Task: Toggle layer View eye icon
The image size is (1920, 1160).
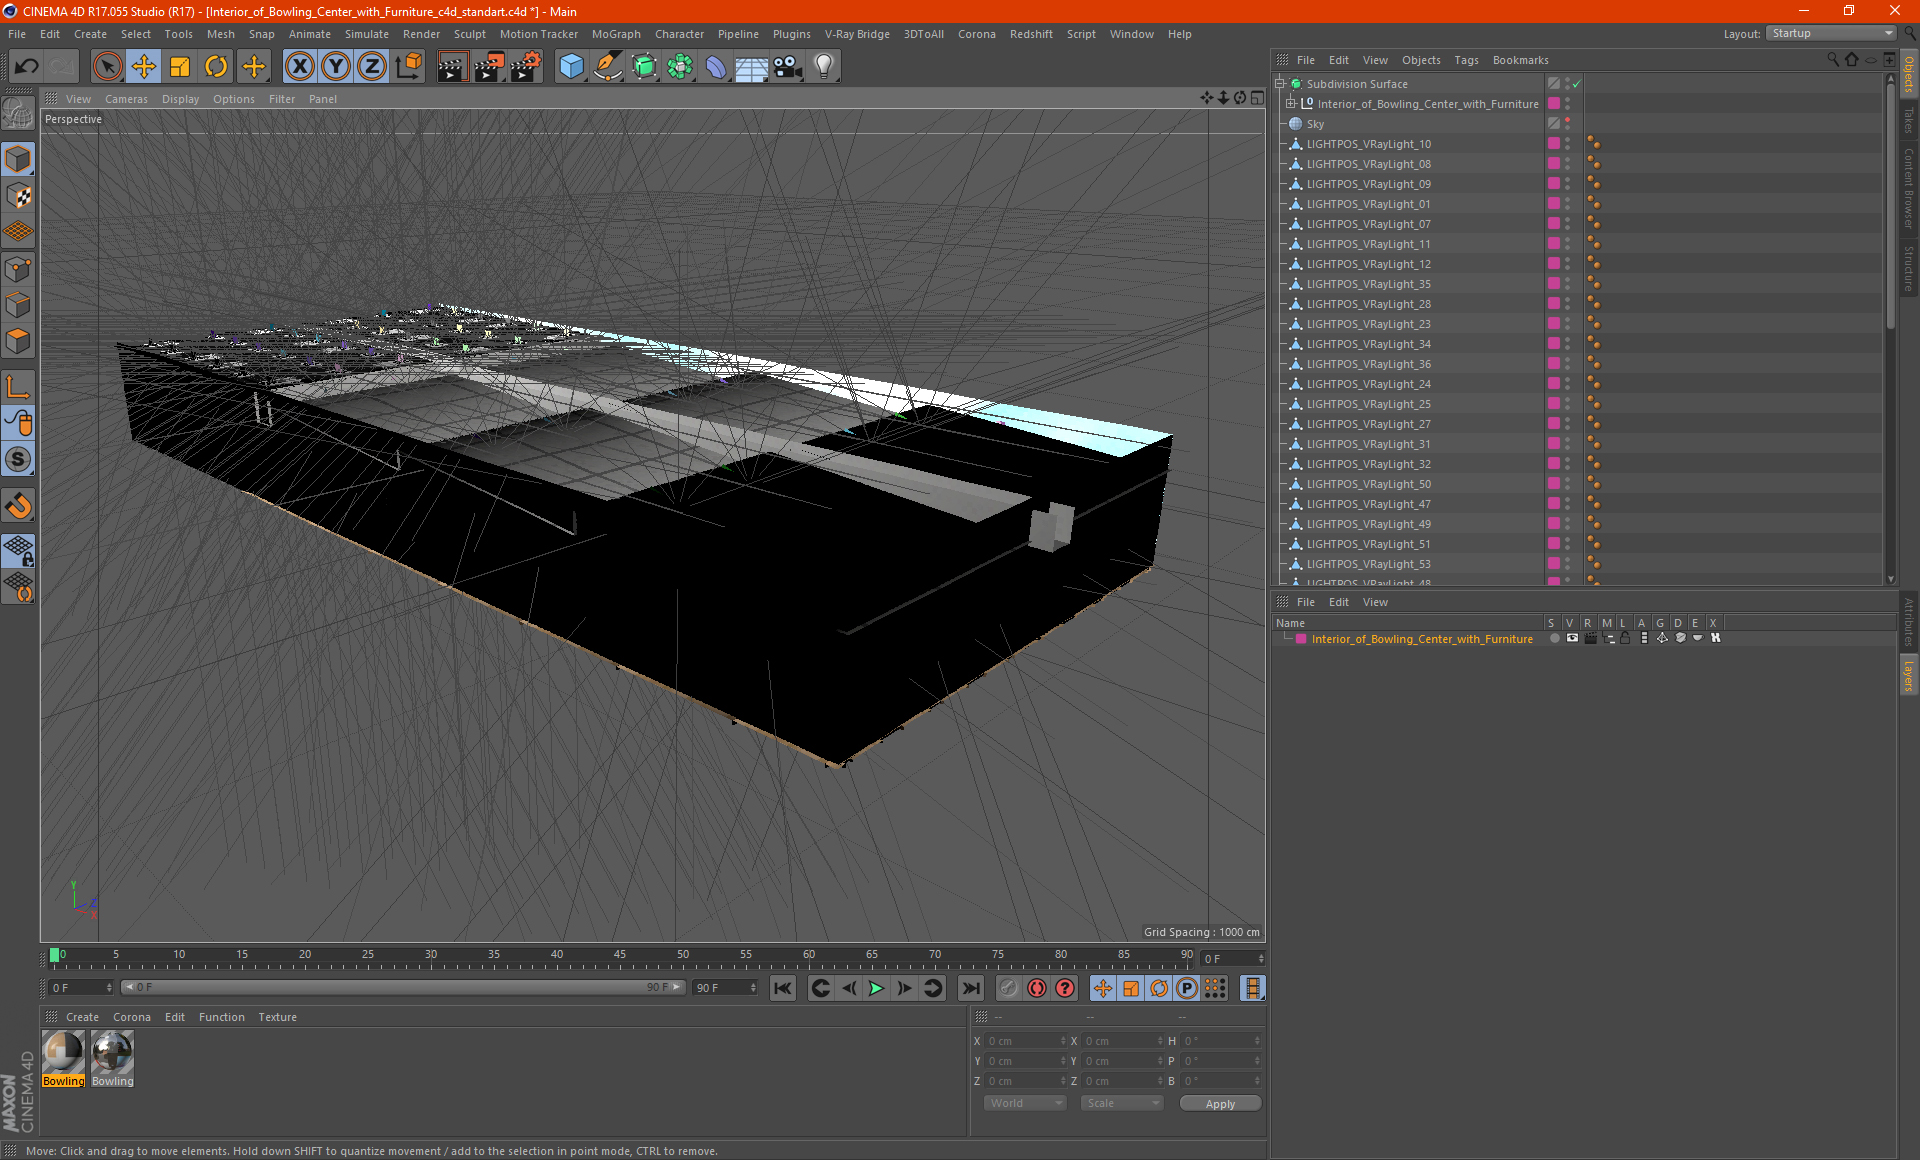Action: pyautogui.click(x=1572, y=638)
